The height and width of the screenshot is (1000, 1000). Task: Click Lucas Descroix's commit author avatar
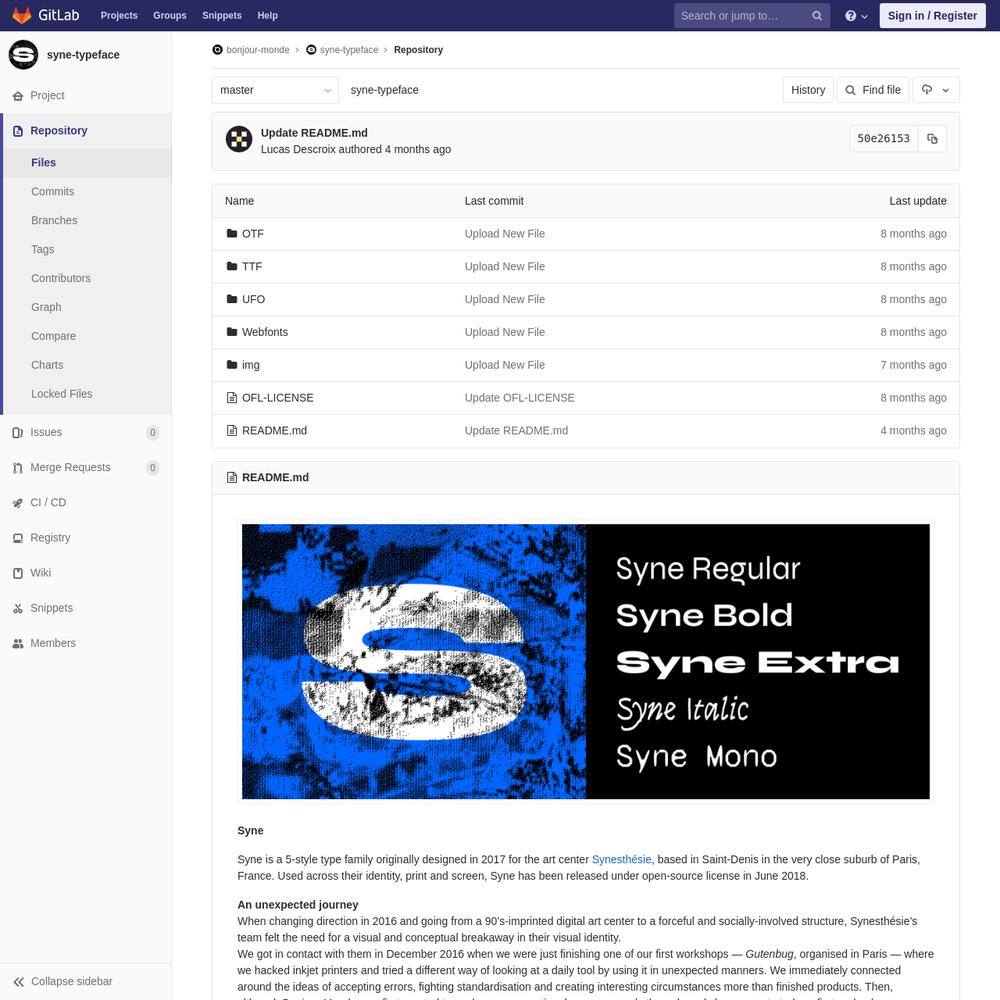coord(239,139)
